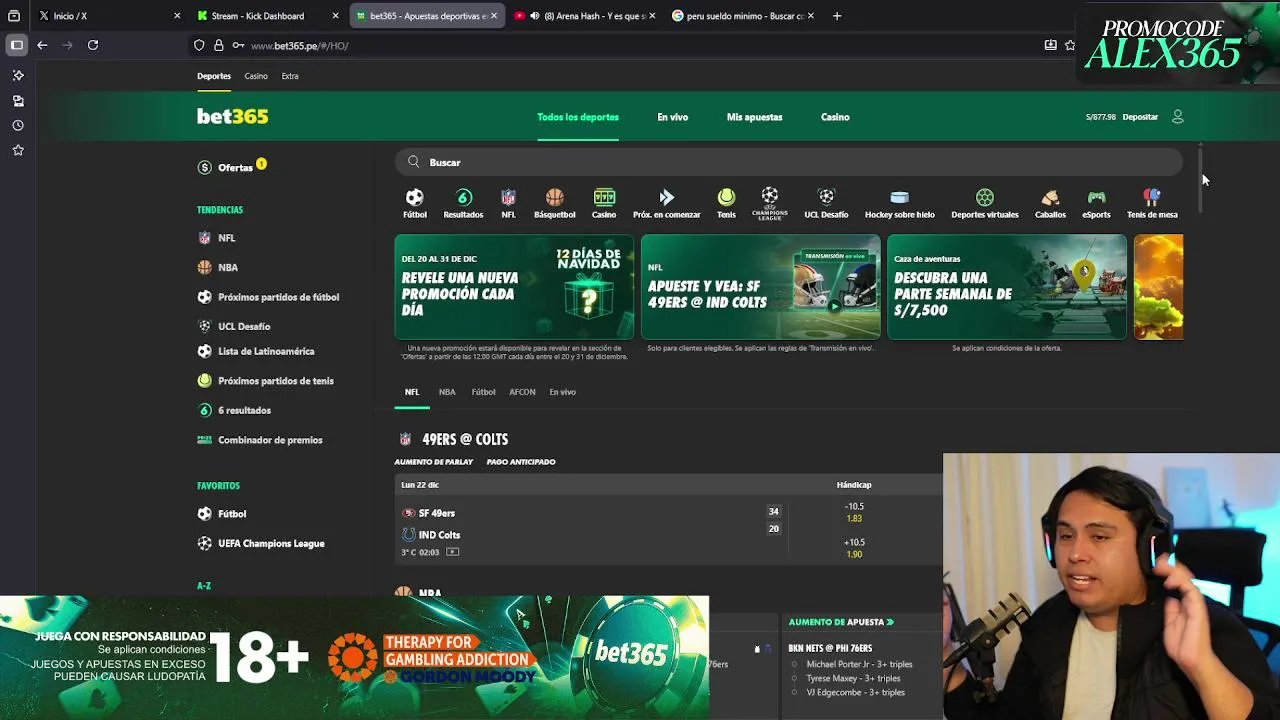The height and width of the screenshot is (720, 1280).
Task: Open the Básquetbol ball icon
Action: (554, 198)
